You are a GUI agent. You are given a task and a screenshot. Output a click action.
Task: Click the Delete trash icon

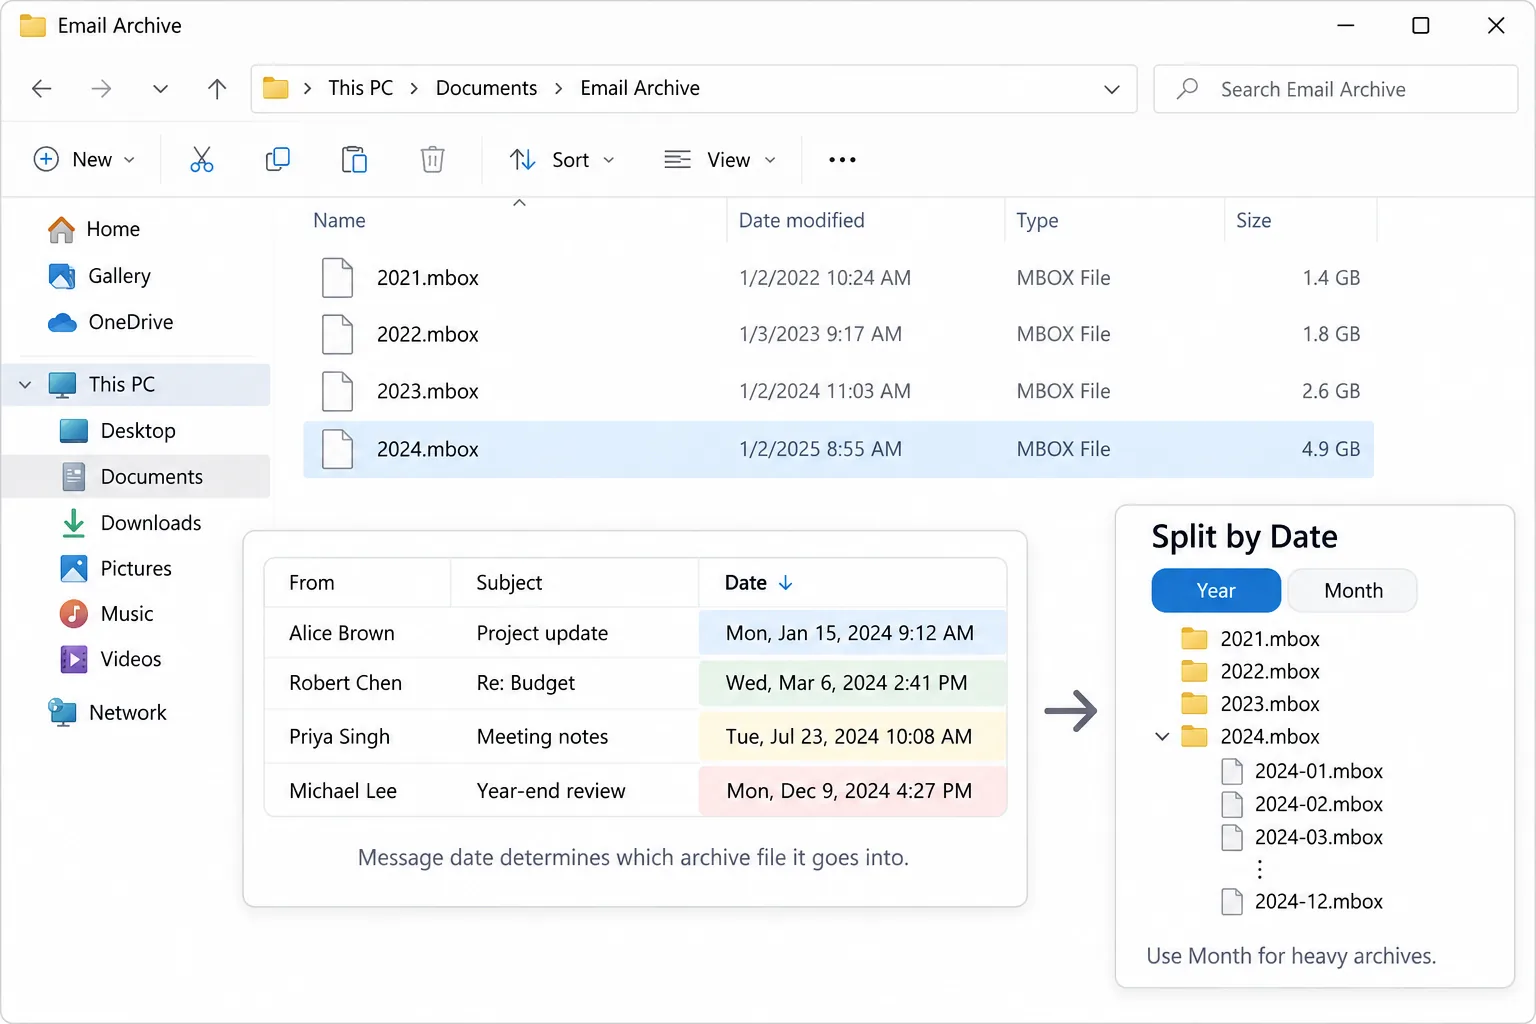click(x=432, y=160)
